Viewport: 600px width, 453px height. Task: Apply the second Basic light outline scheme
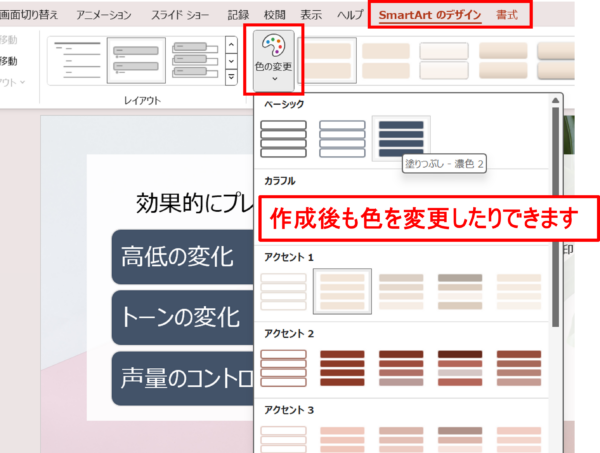pos(342,138)
